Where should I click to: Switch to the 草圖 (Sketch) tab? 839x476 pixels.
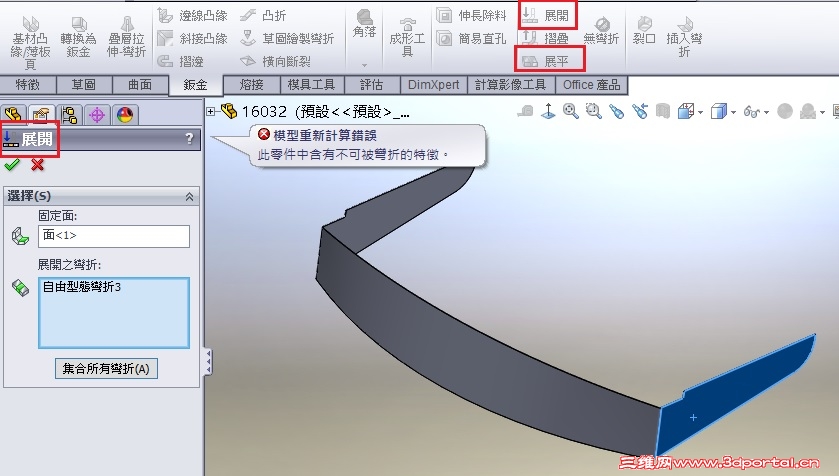point(83,85)
